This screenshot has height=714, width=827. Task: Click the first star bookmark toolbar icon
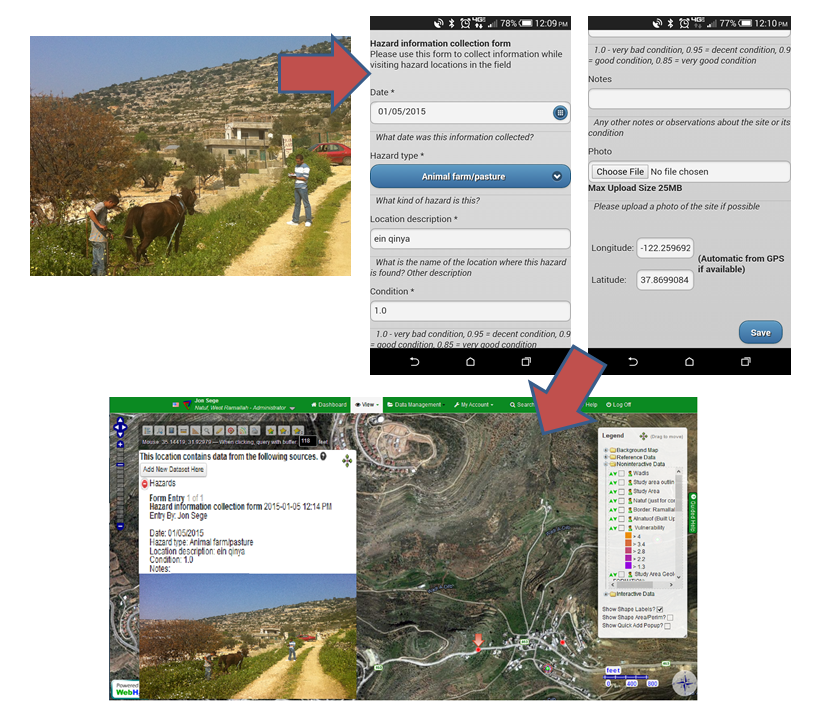271,430
